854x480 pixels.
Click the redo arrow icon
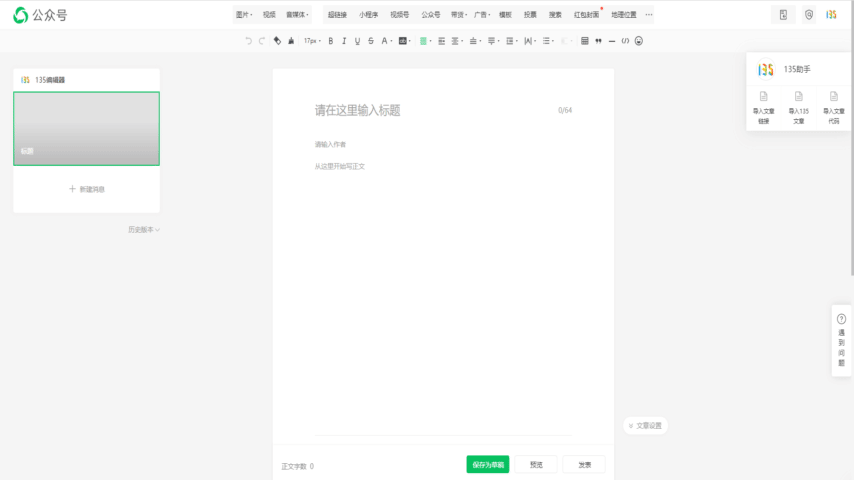tap(262, 41)
